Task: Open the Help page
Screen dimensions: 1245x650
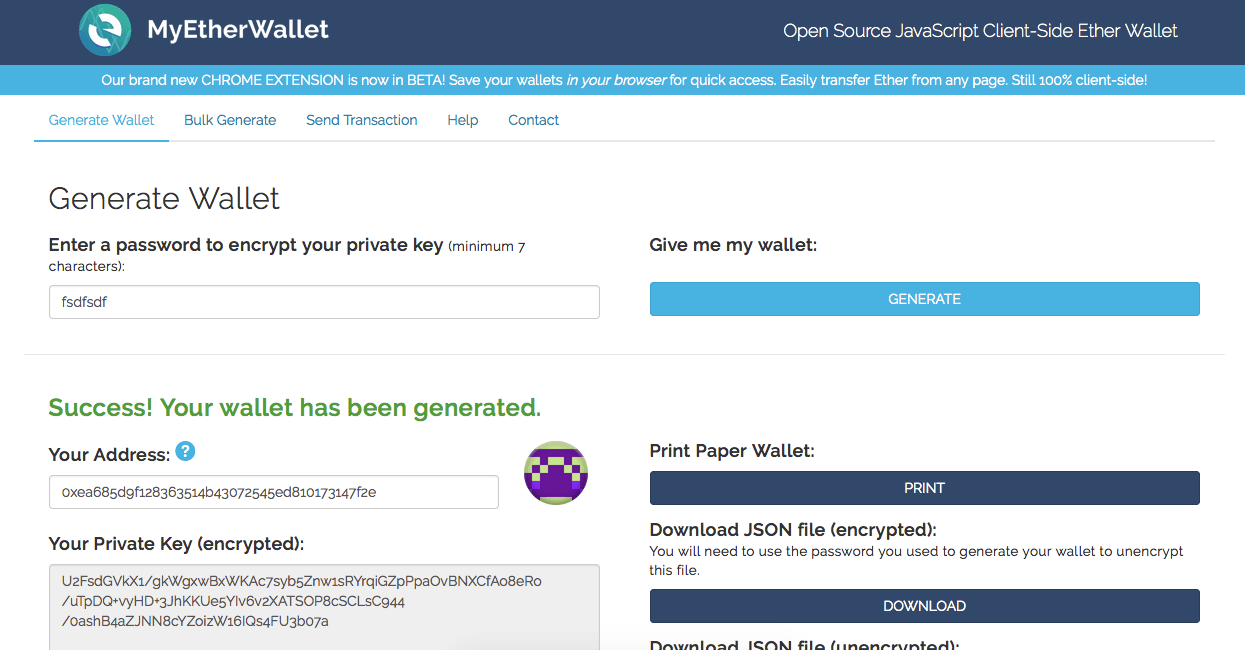Action: point(462,120)
